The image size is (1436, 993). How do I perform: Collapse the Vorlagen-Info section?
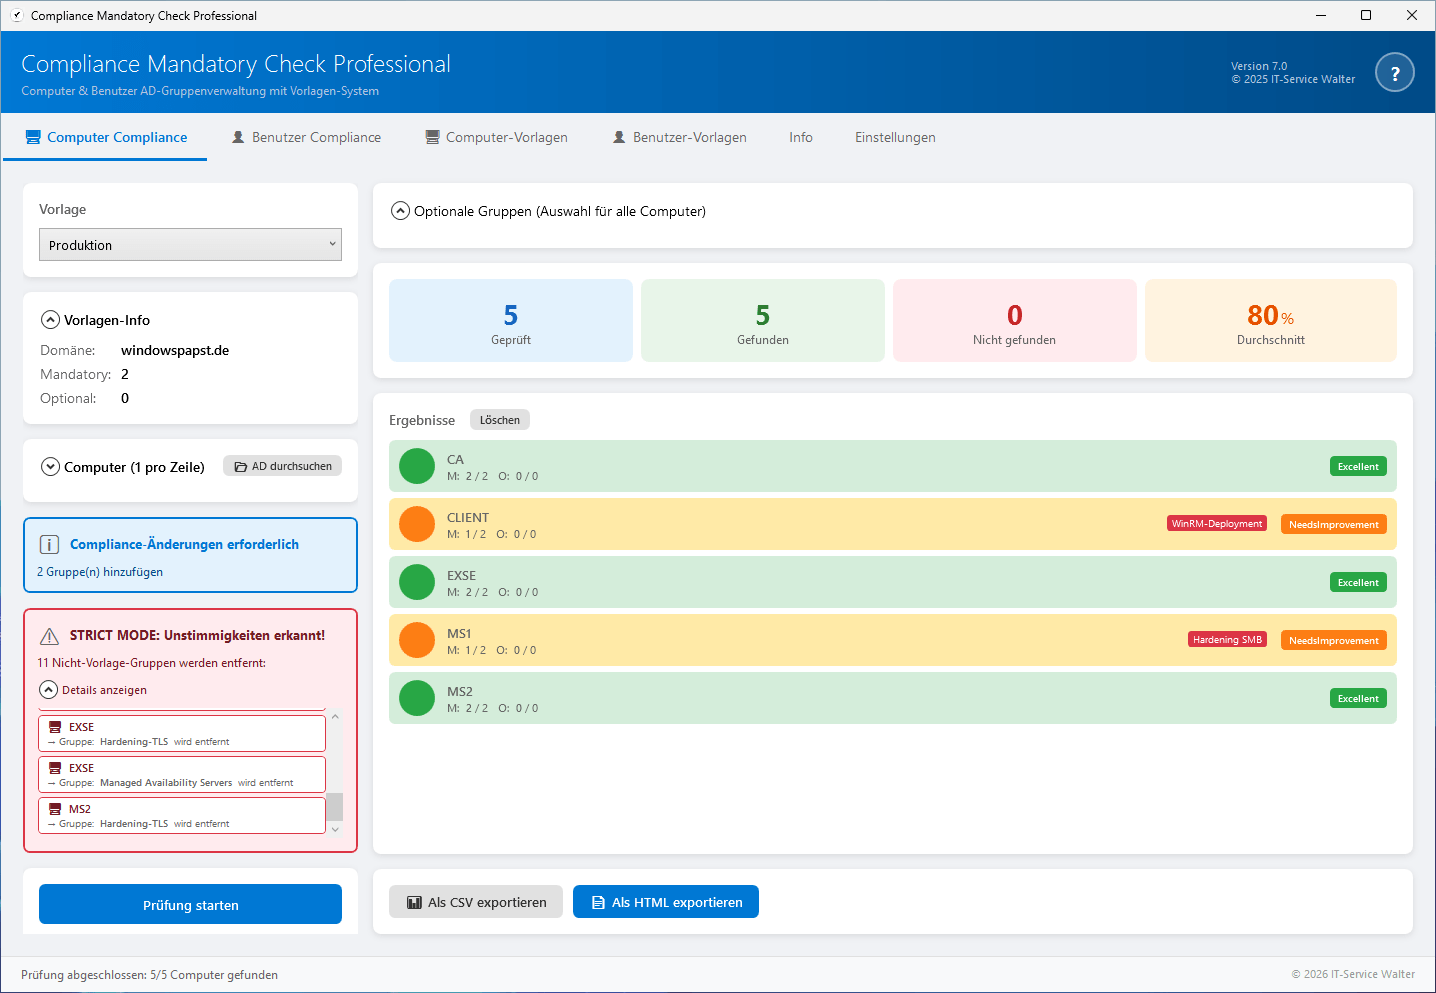point(50,320)
